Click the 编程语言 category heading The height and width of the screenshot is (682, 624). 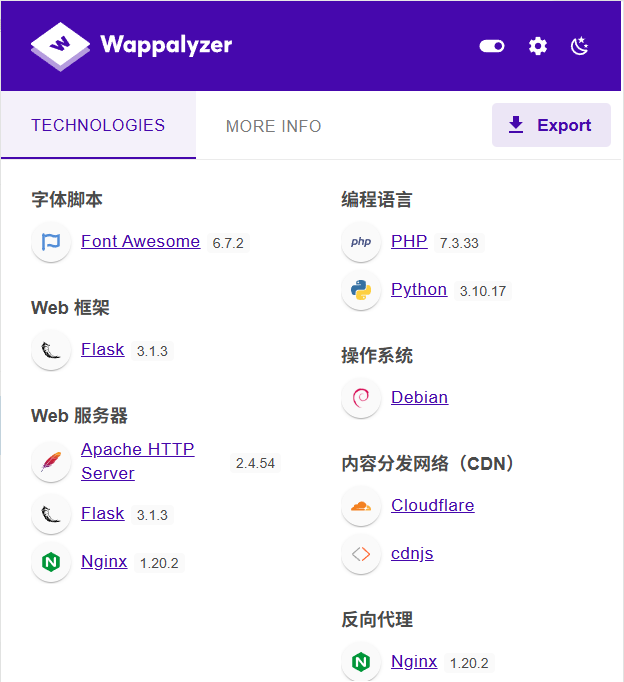[377, 200]
